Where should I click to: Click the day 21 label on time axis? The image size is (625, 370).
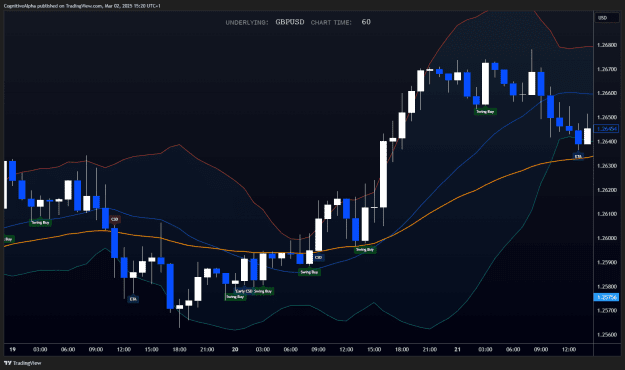458,350
